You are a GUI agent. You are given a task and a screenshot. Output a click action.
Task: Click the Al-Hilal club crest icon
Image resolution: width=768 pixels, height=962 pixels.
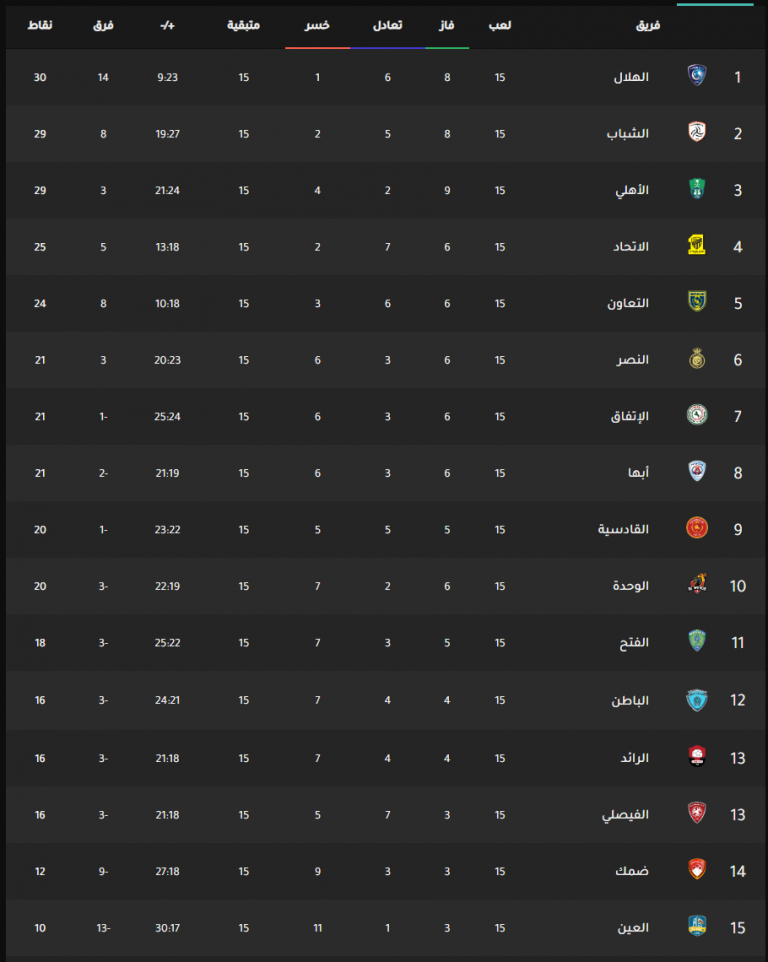(697, 76)
